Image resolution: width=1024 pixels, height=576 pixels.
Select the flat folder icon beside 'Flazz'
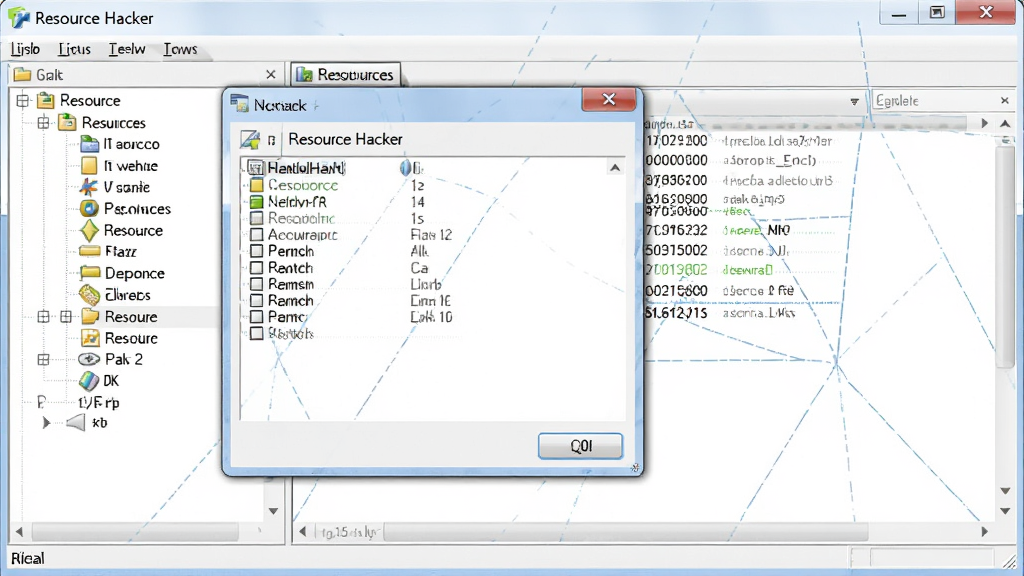(x=89, y=251)
